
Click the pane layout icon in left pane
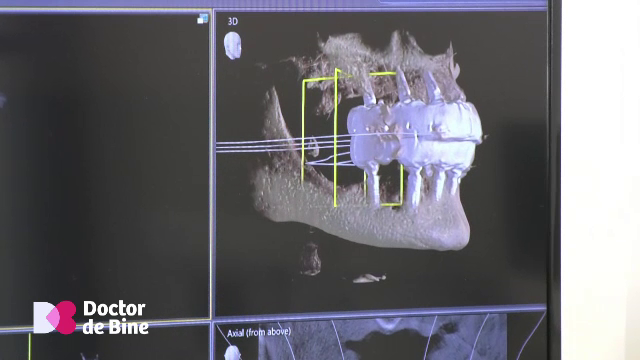point(202,19)
